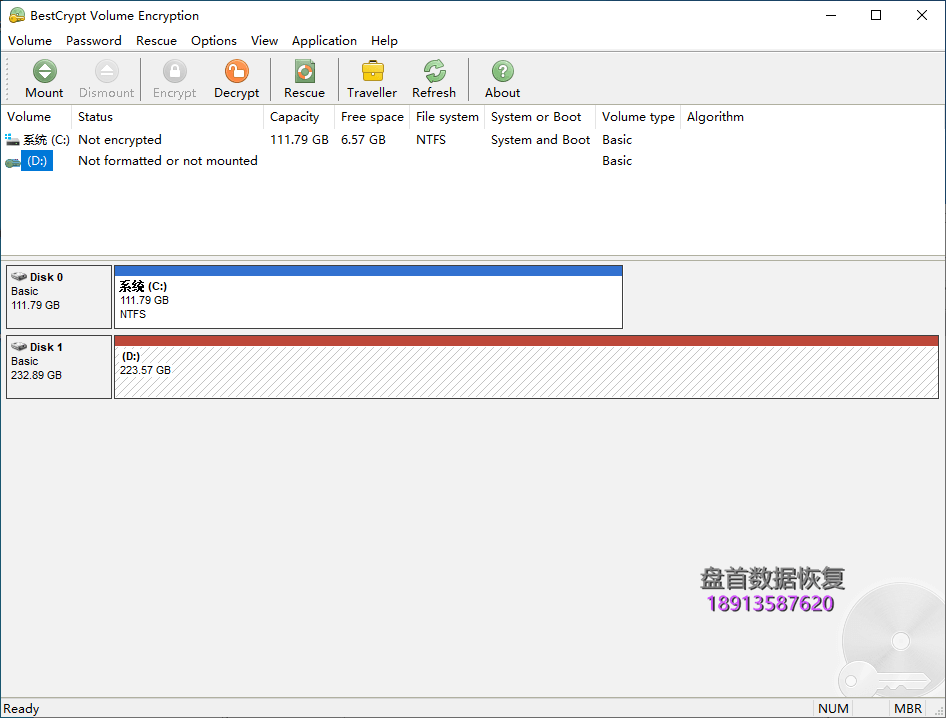Image resolution: width=946 pixels, height=718 pixels.
Task: Click the Disk 1 hard drive icon
Action: click(19, 346)
